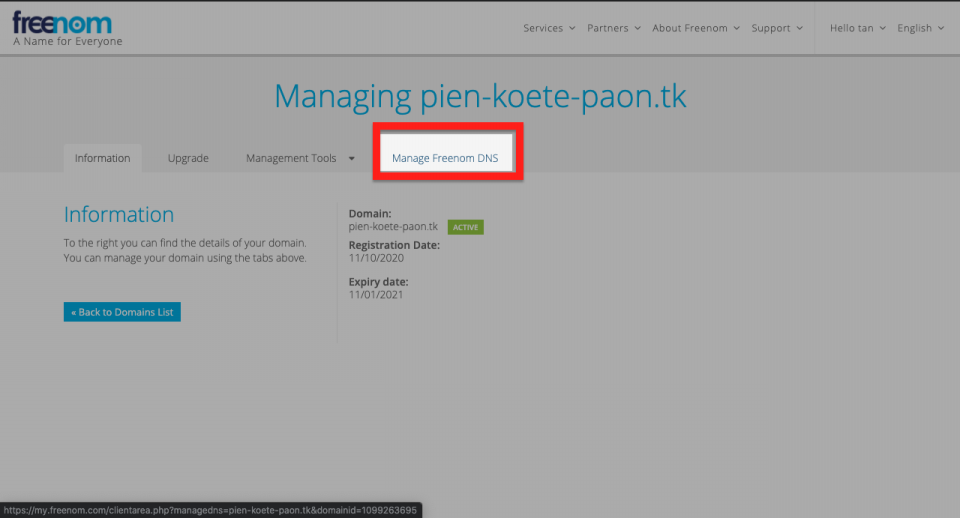Click the A Name for Everyone tagline

68,42
